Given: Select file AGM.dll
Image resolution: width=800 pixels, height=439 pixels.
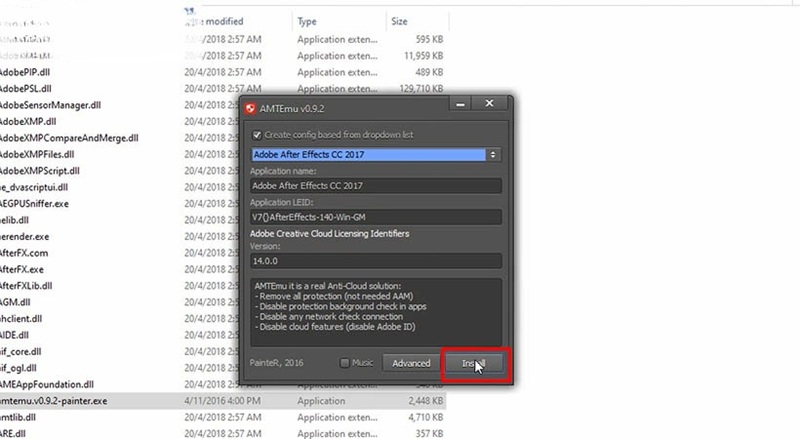Looking at the screenshot, I should pyautogui.click(x=15, y=302).
